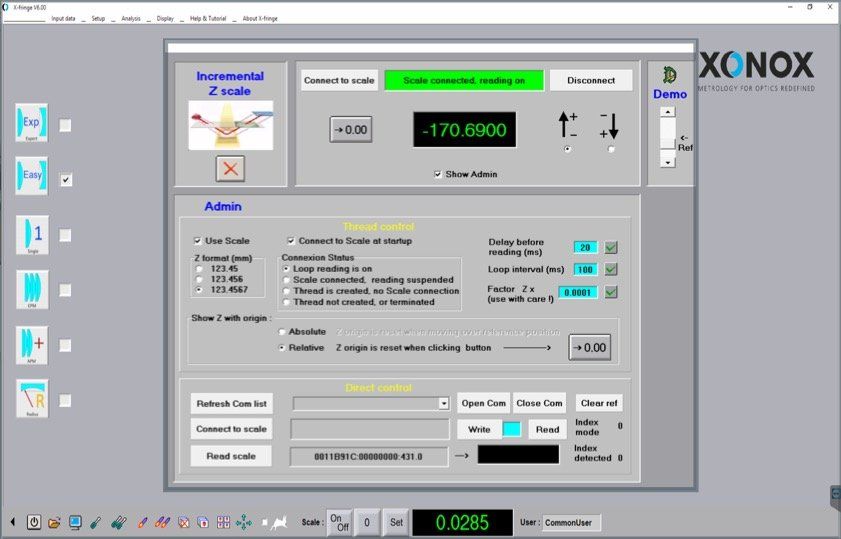The image size is (841, 539).
Task: Open the Analysis menu
Action: (x=131, y=18)
